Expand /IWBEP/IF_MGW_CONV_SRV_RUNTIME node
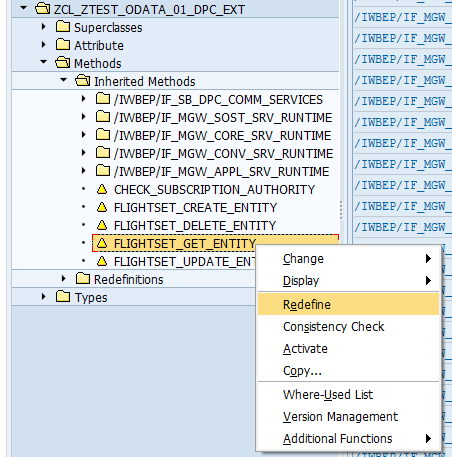The height and width of the screenshot is (457, 452). point(83,152)
